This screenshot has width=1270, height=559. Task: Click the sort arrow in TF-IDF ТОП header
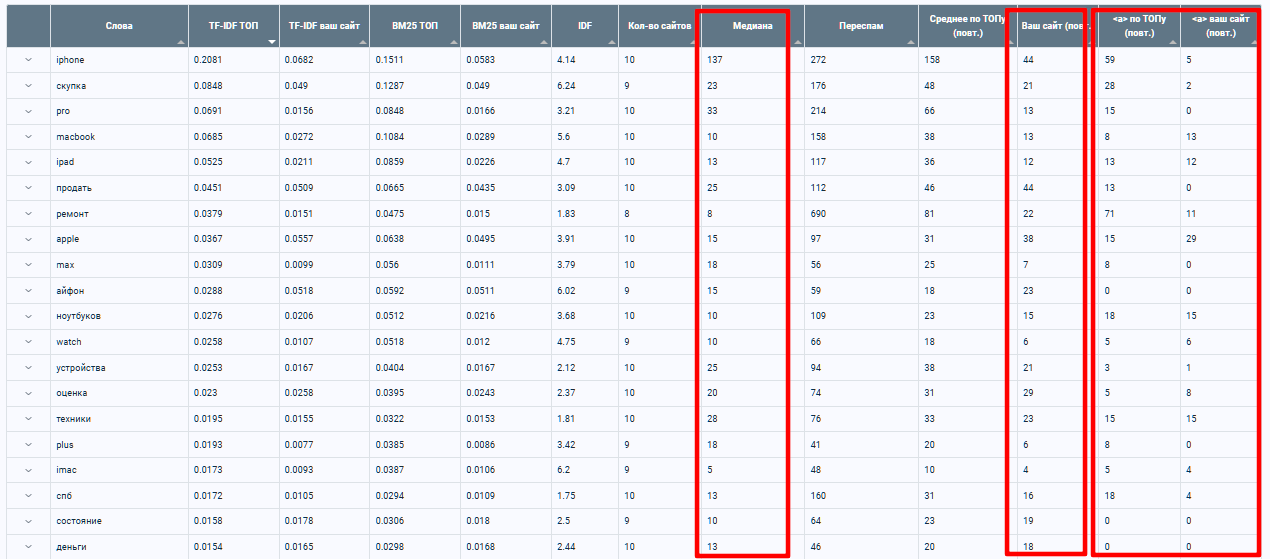pyautogui.click(x=271, y=43)
